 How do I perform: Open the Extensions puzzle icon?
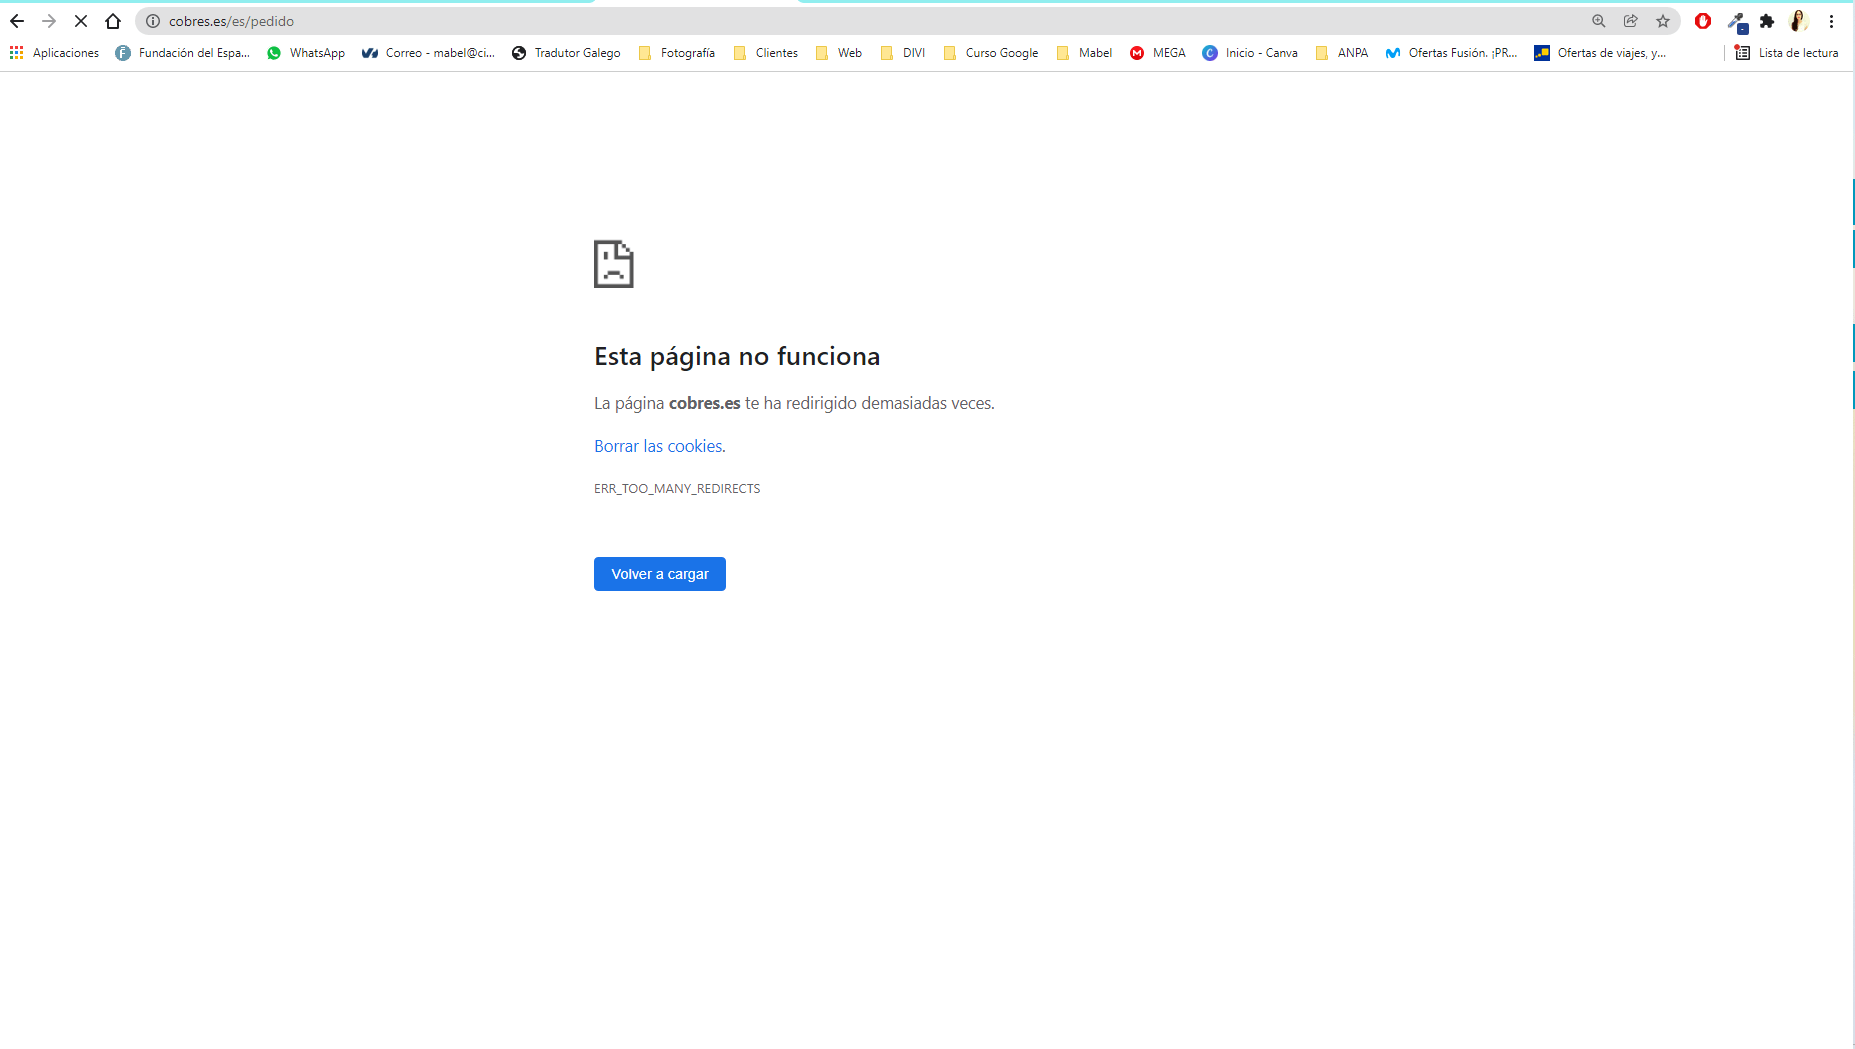tap(1767, 21)
